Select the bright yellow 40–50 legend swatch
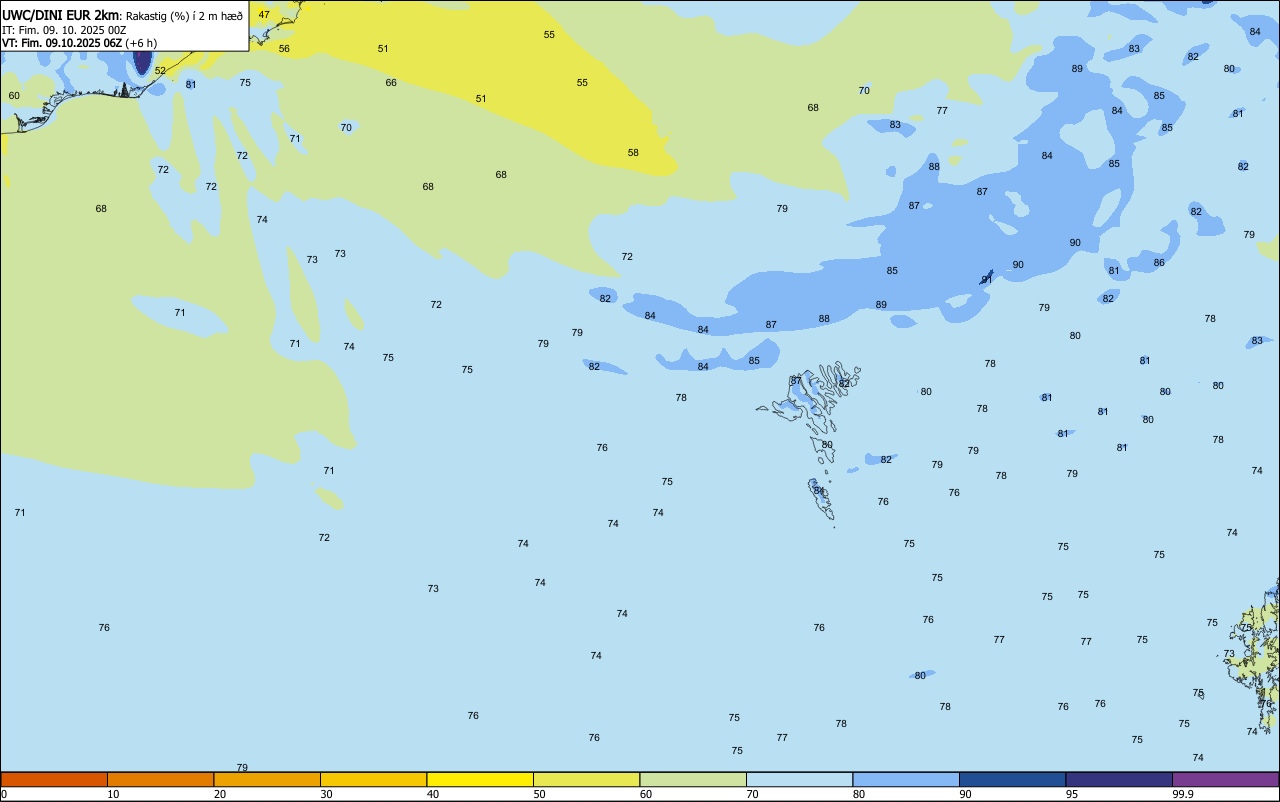Image resolution: width=1280 pixels, height=802 pixels. coord(480,779)
